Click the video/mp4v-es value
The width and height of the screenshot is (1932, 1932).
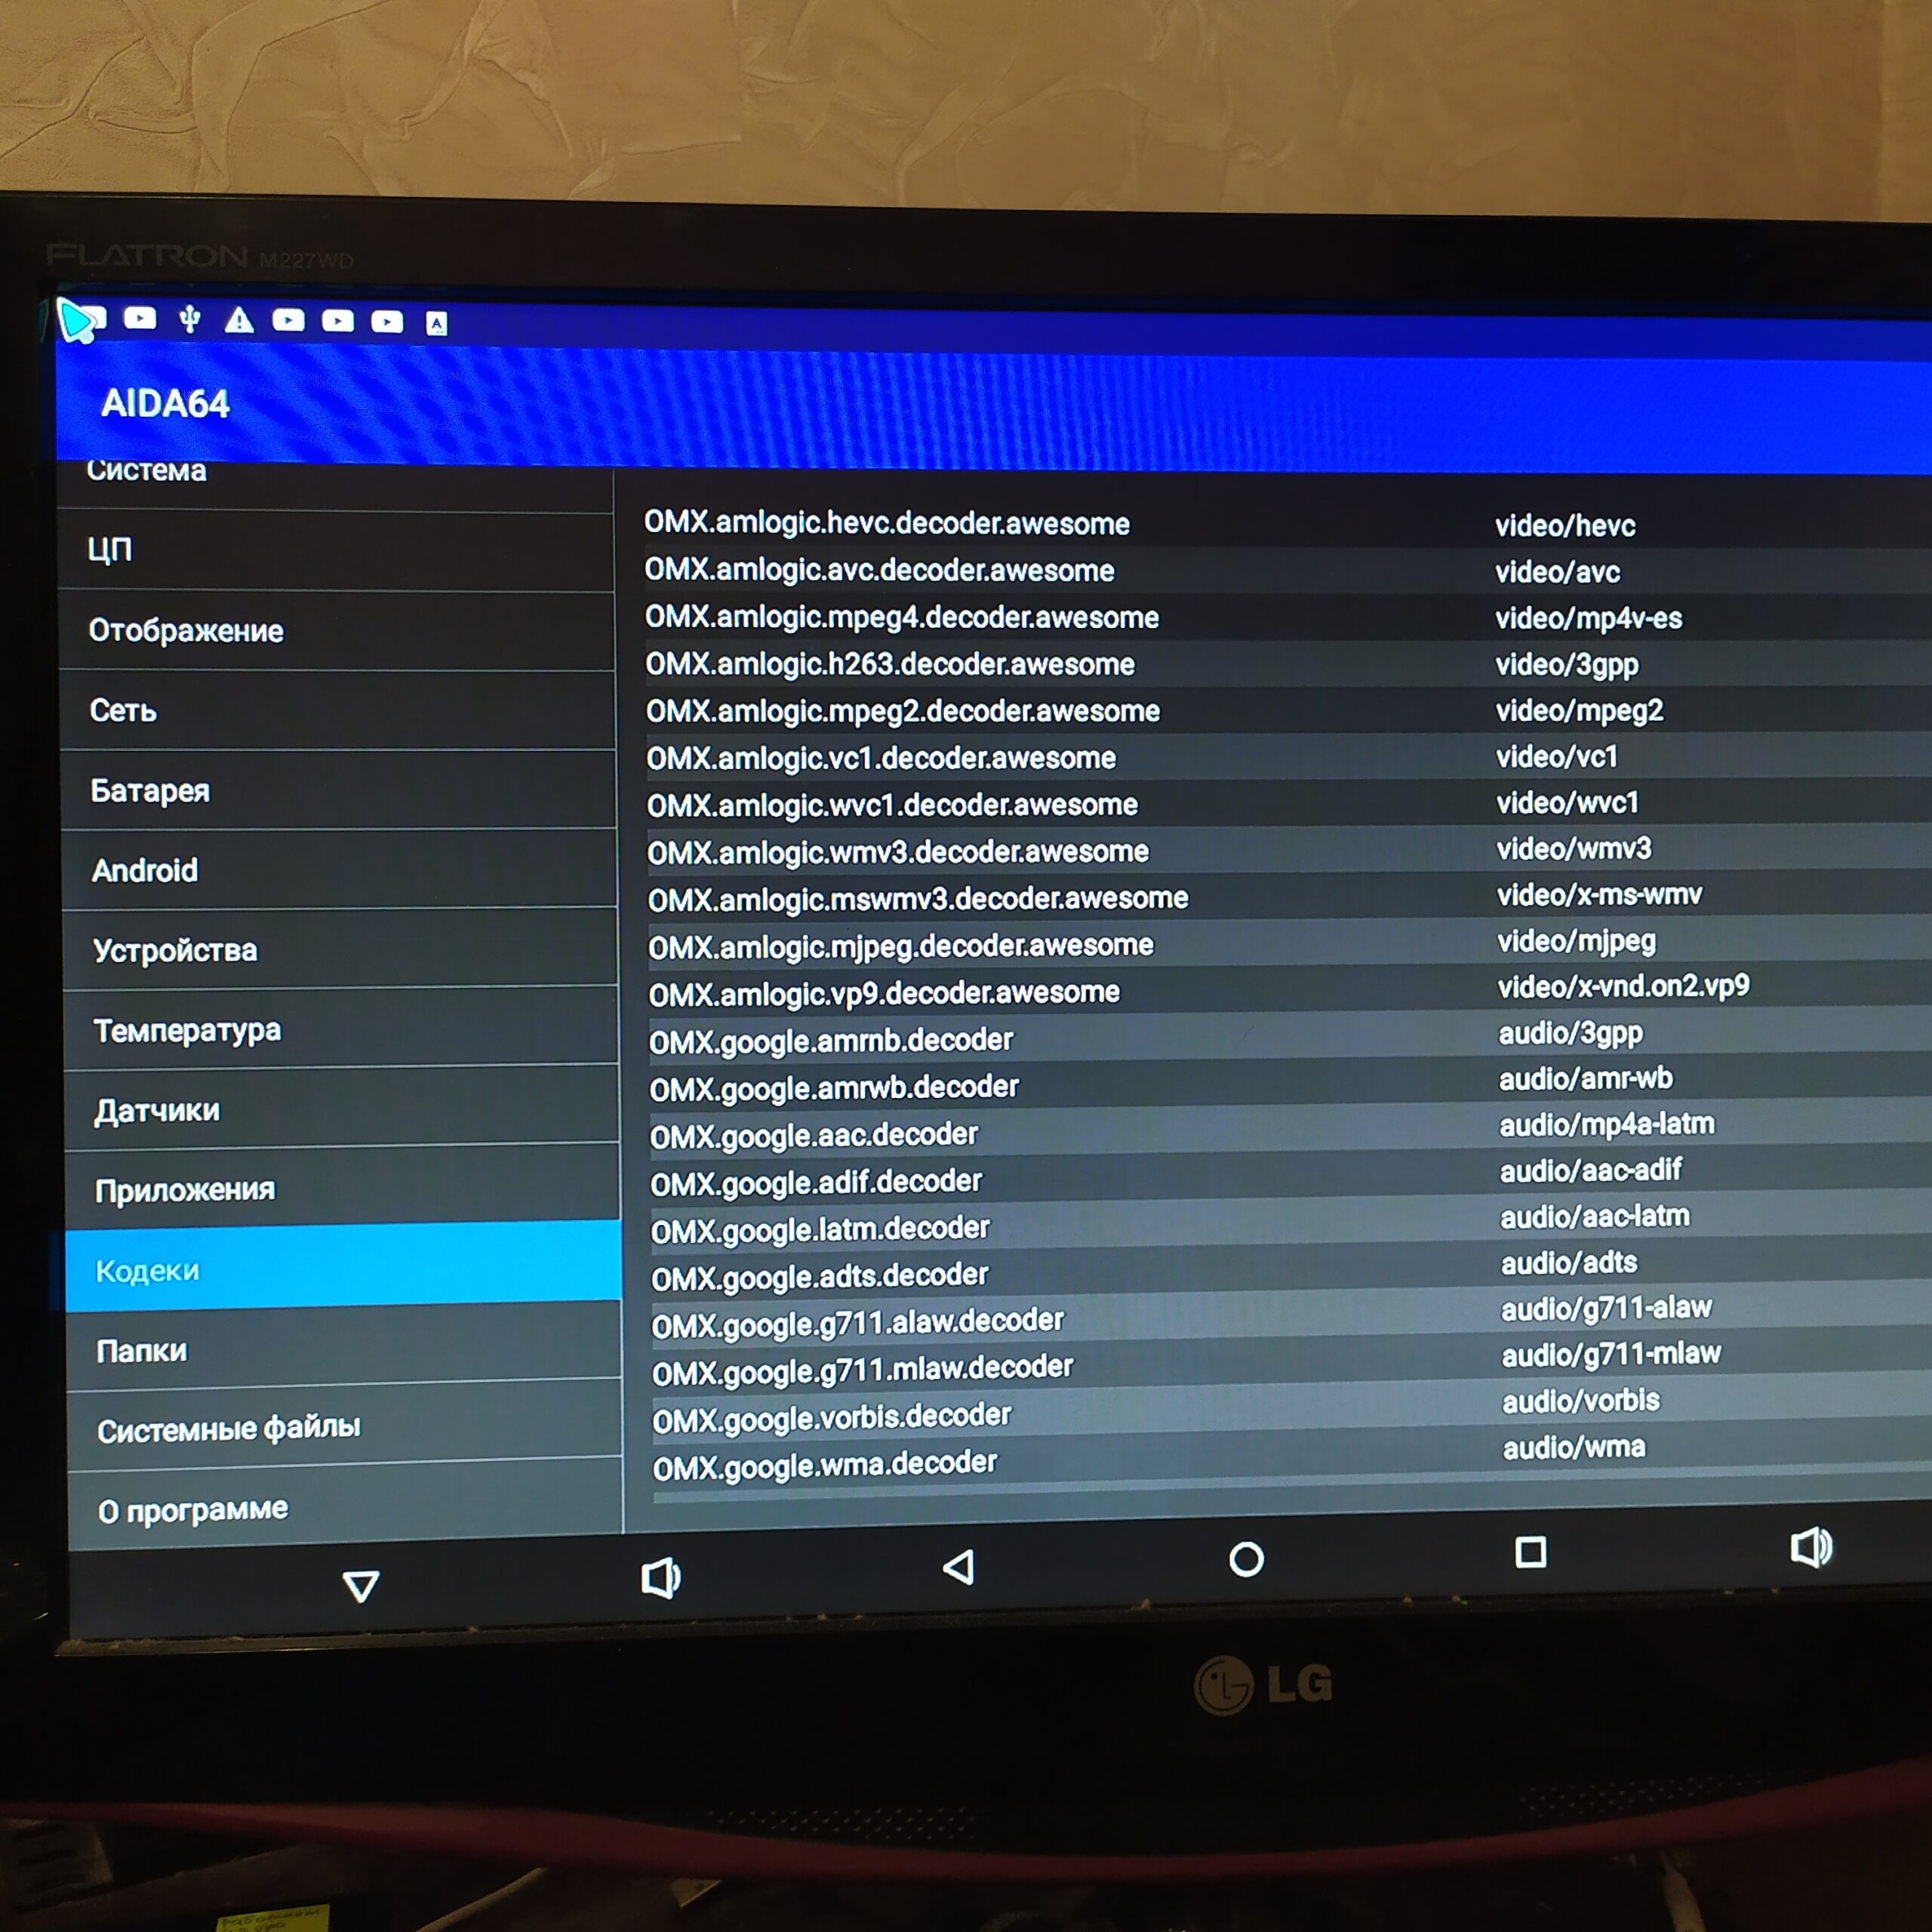click(x=1588, y=618)
